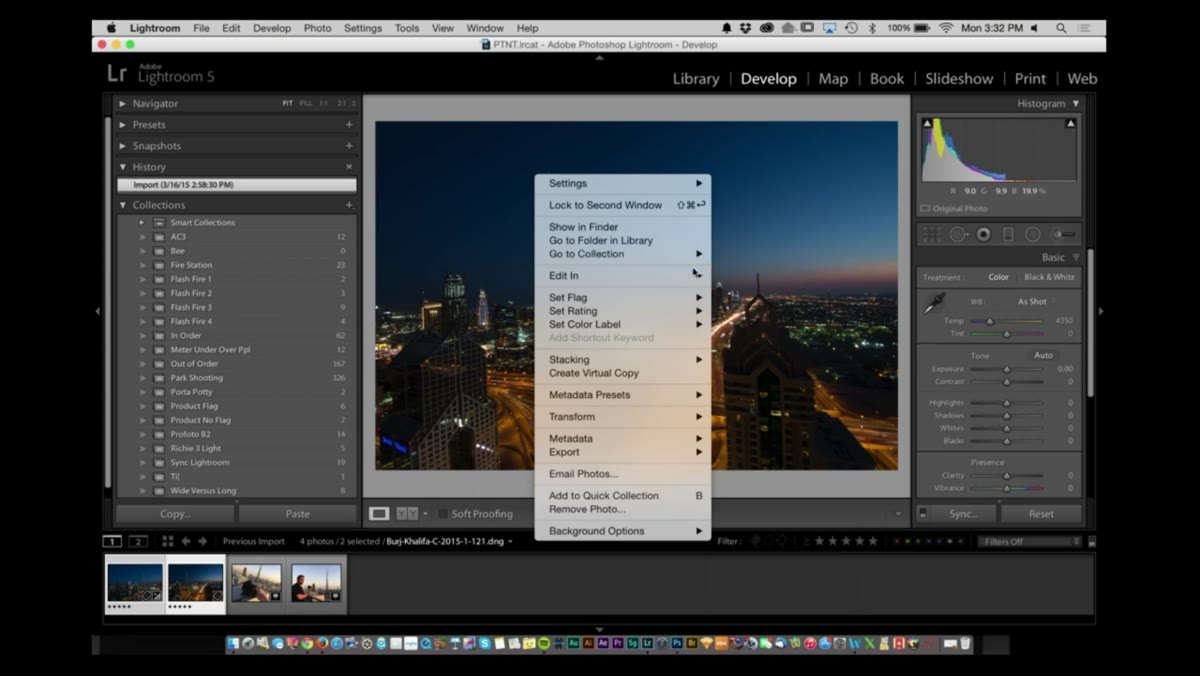Toggle histogram highlight clipping triangle
Screen dimensions: 1200x676
1071,123
